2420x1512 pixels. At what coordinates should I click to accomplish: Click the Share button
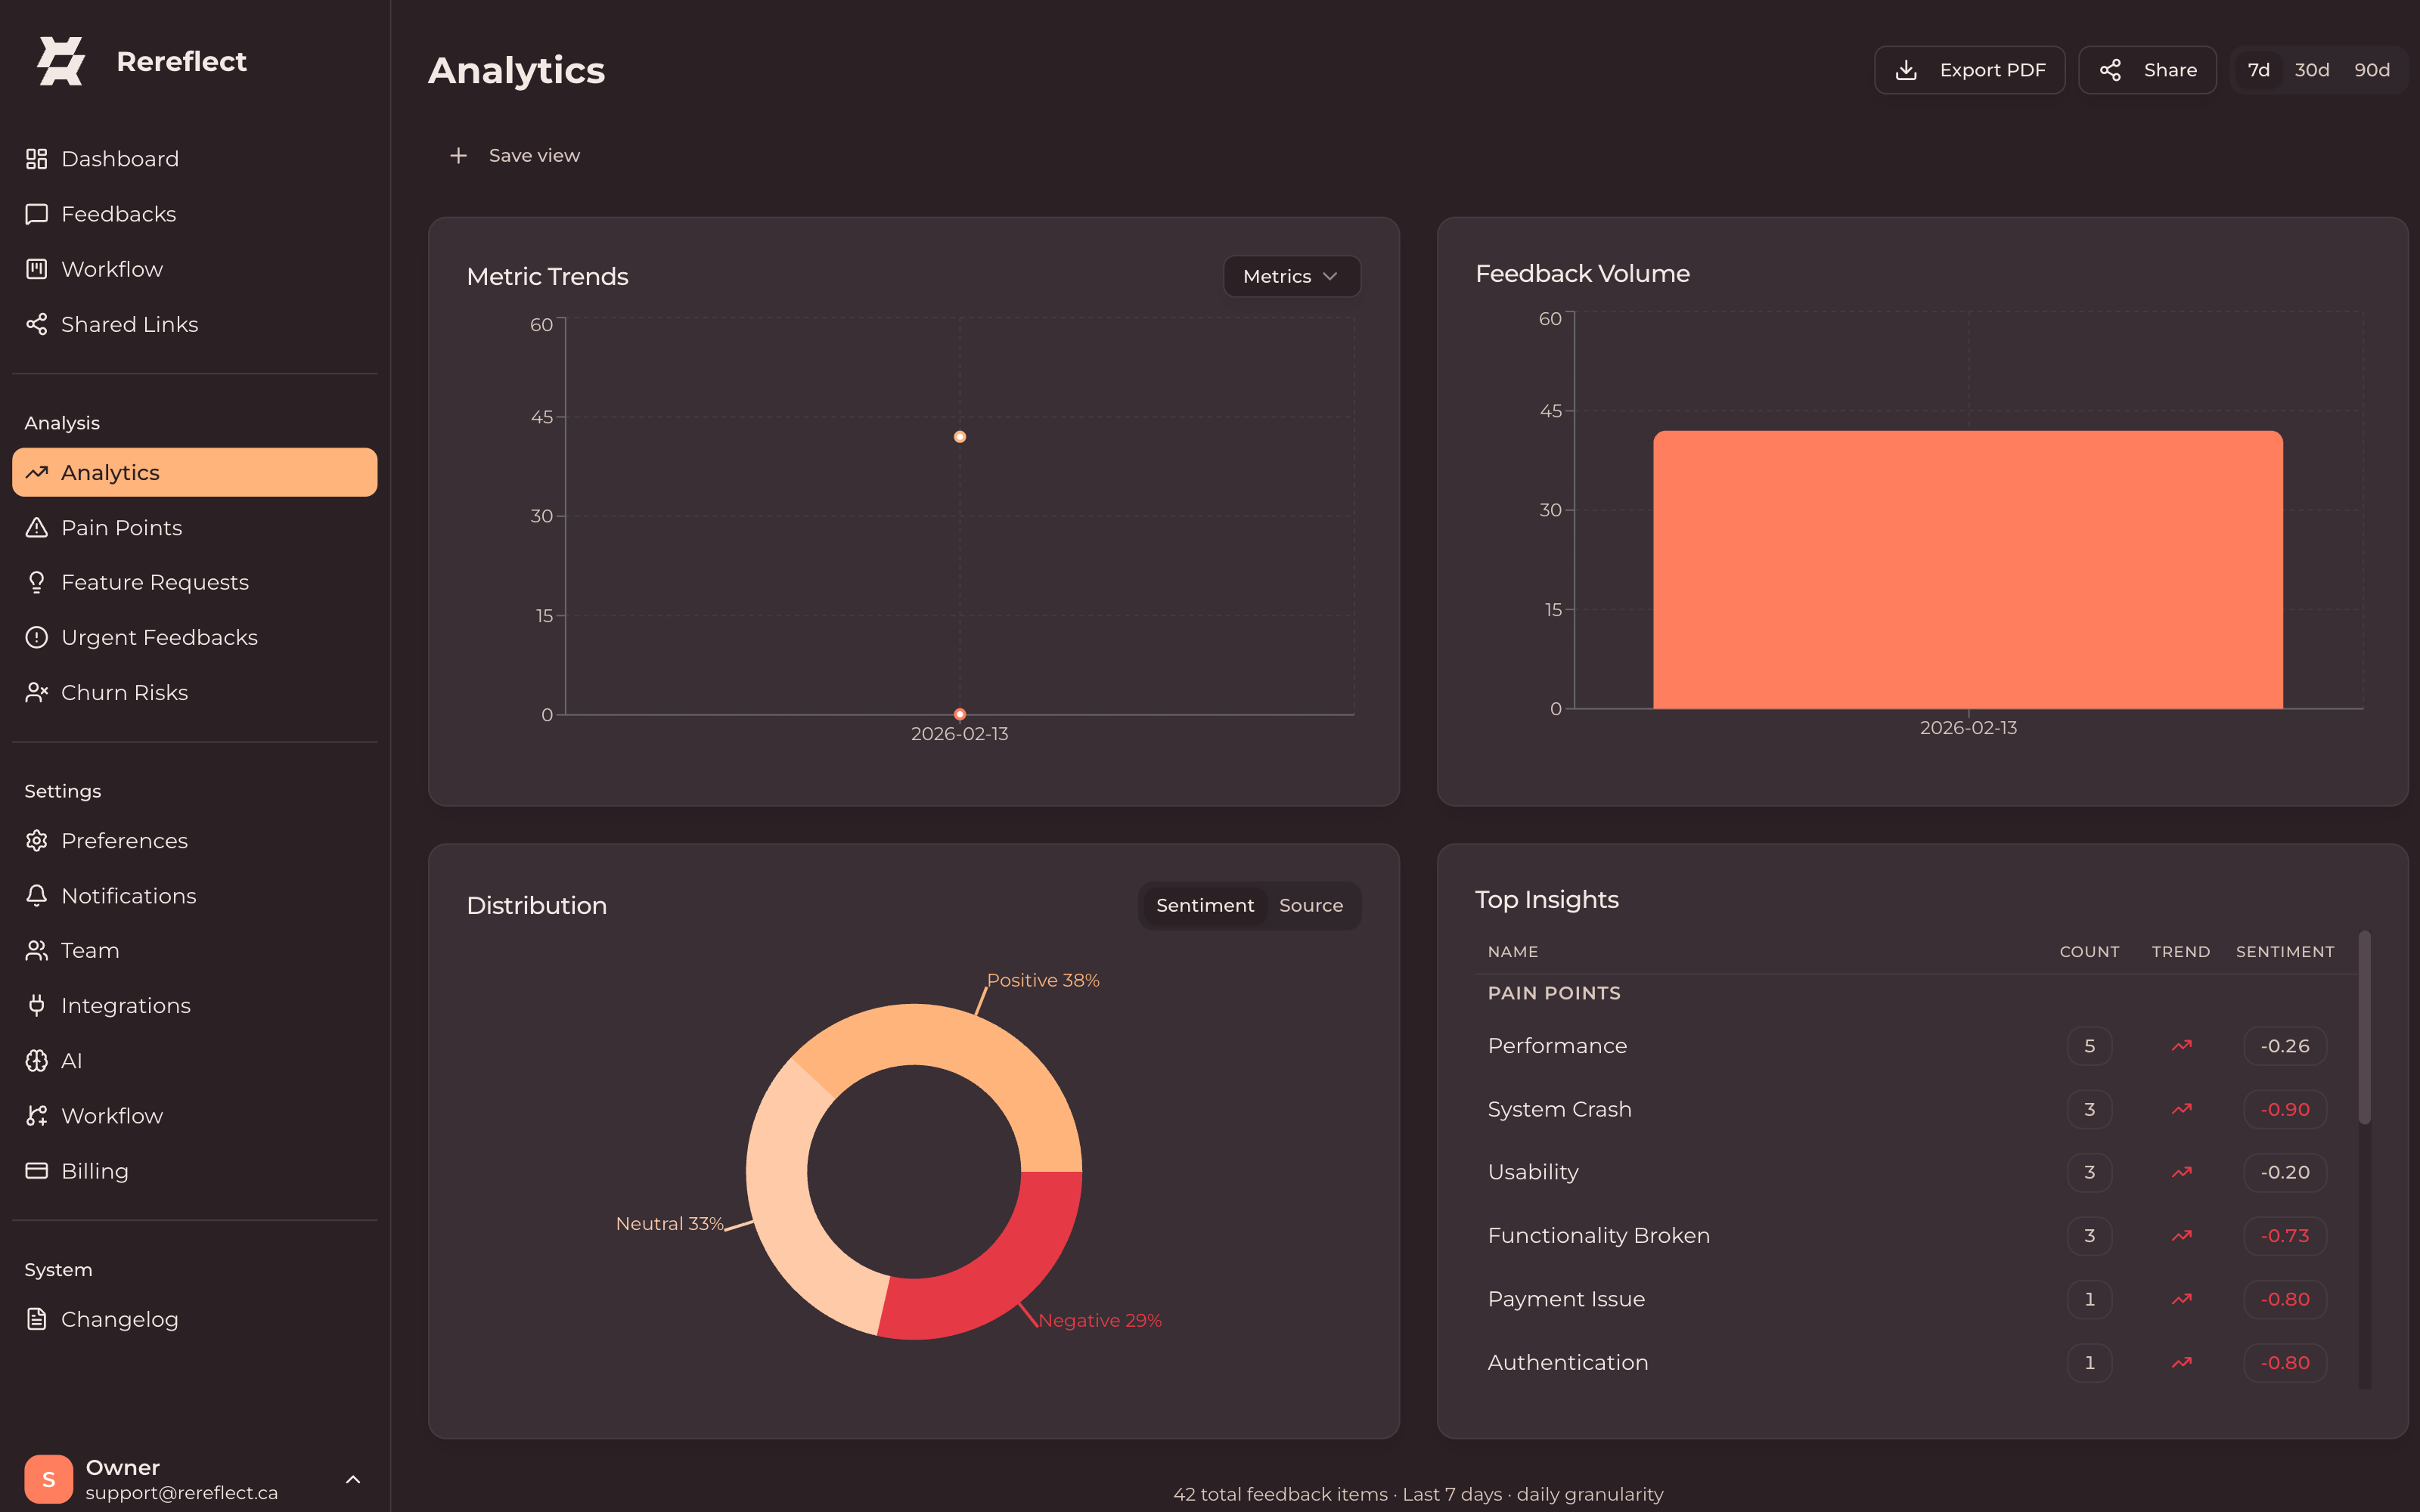tap(2146, 70)
